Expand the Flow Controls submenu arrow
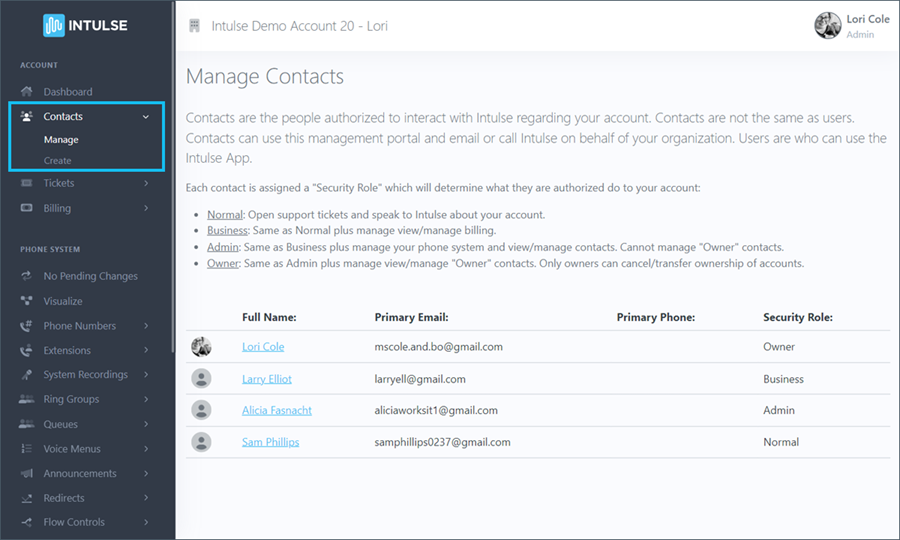The height and width of the screenshot is (540, 900). pos(146,522)
